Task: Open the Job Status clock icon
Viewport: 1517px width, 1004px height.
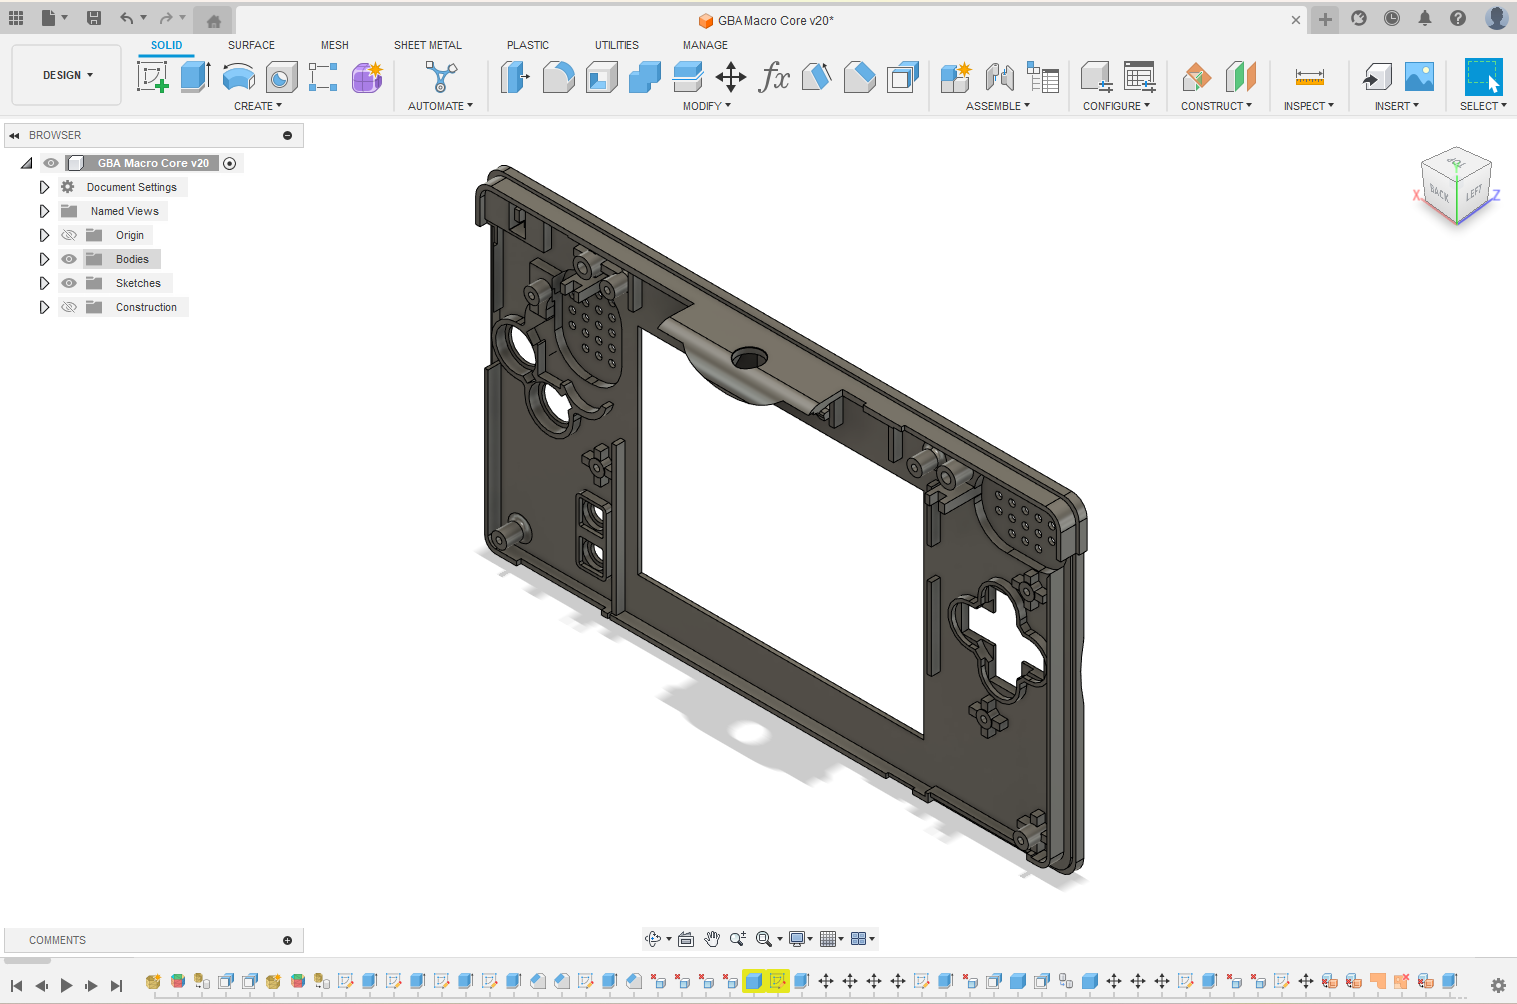Action: [1392, 18]
